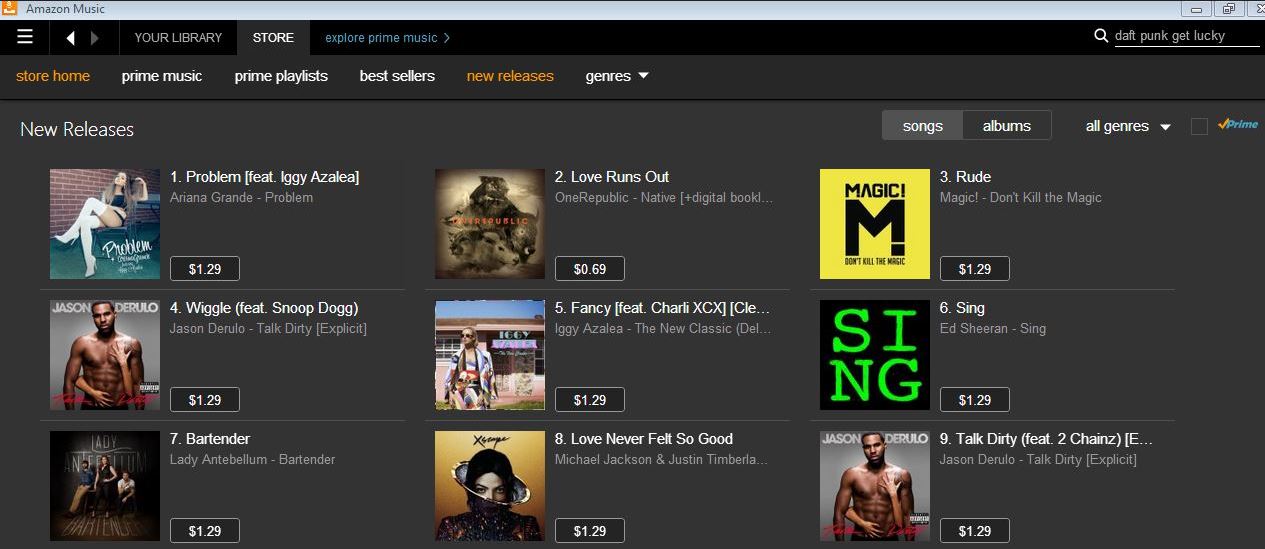The width and height of the screenshot is (1265, 549).
Task: Buy Talk Dirty song for $1.29
Action: point(975,531)
